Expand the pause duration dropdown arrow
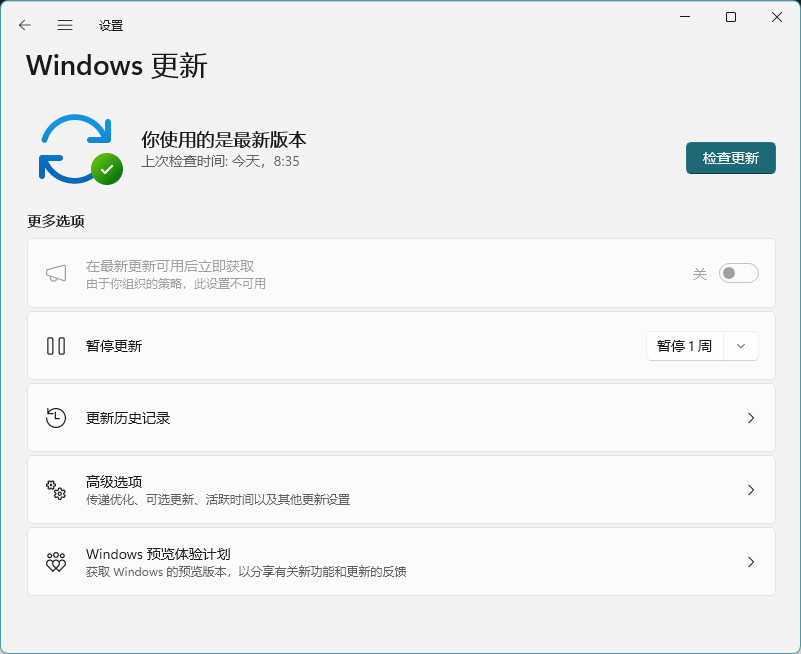 tap(740, 346)
